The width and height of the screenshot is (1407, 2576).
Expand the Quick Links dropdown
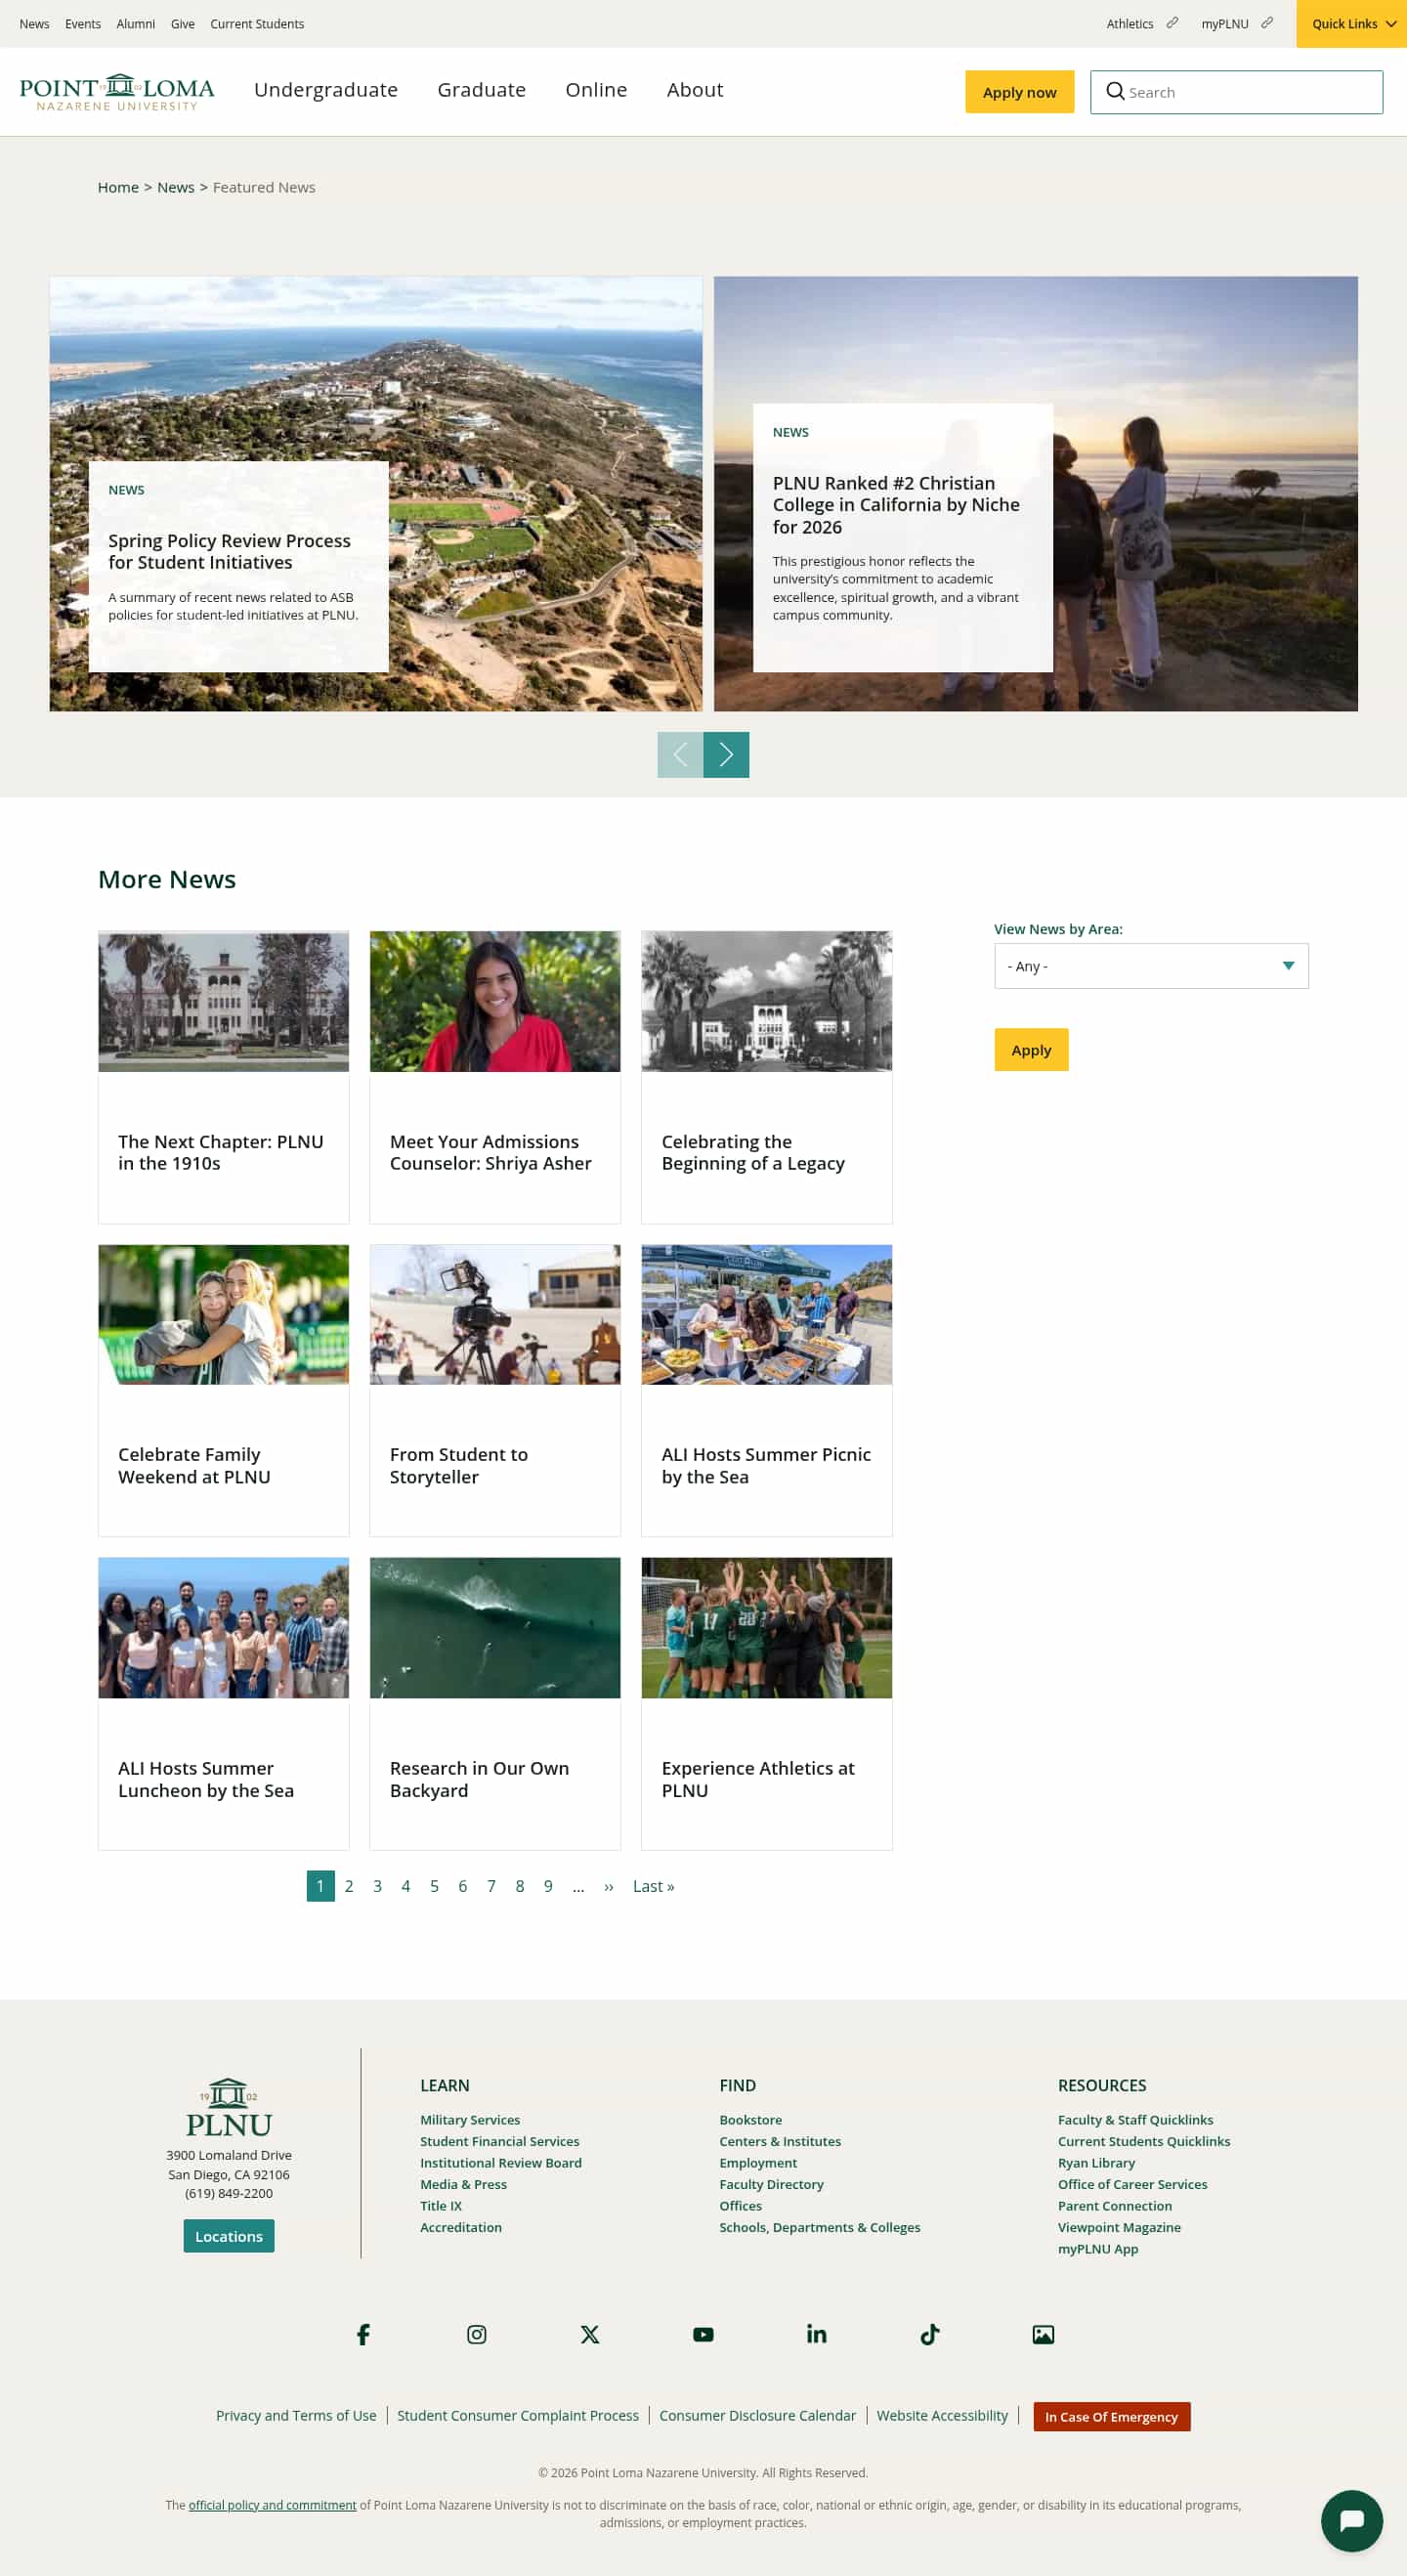(x=1351, y=24)
